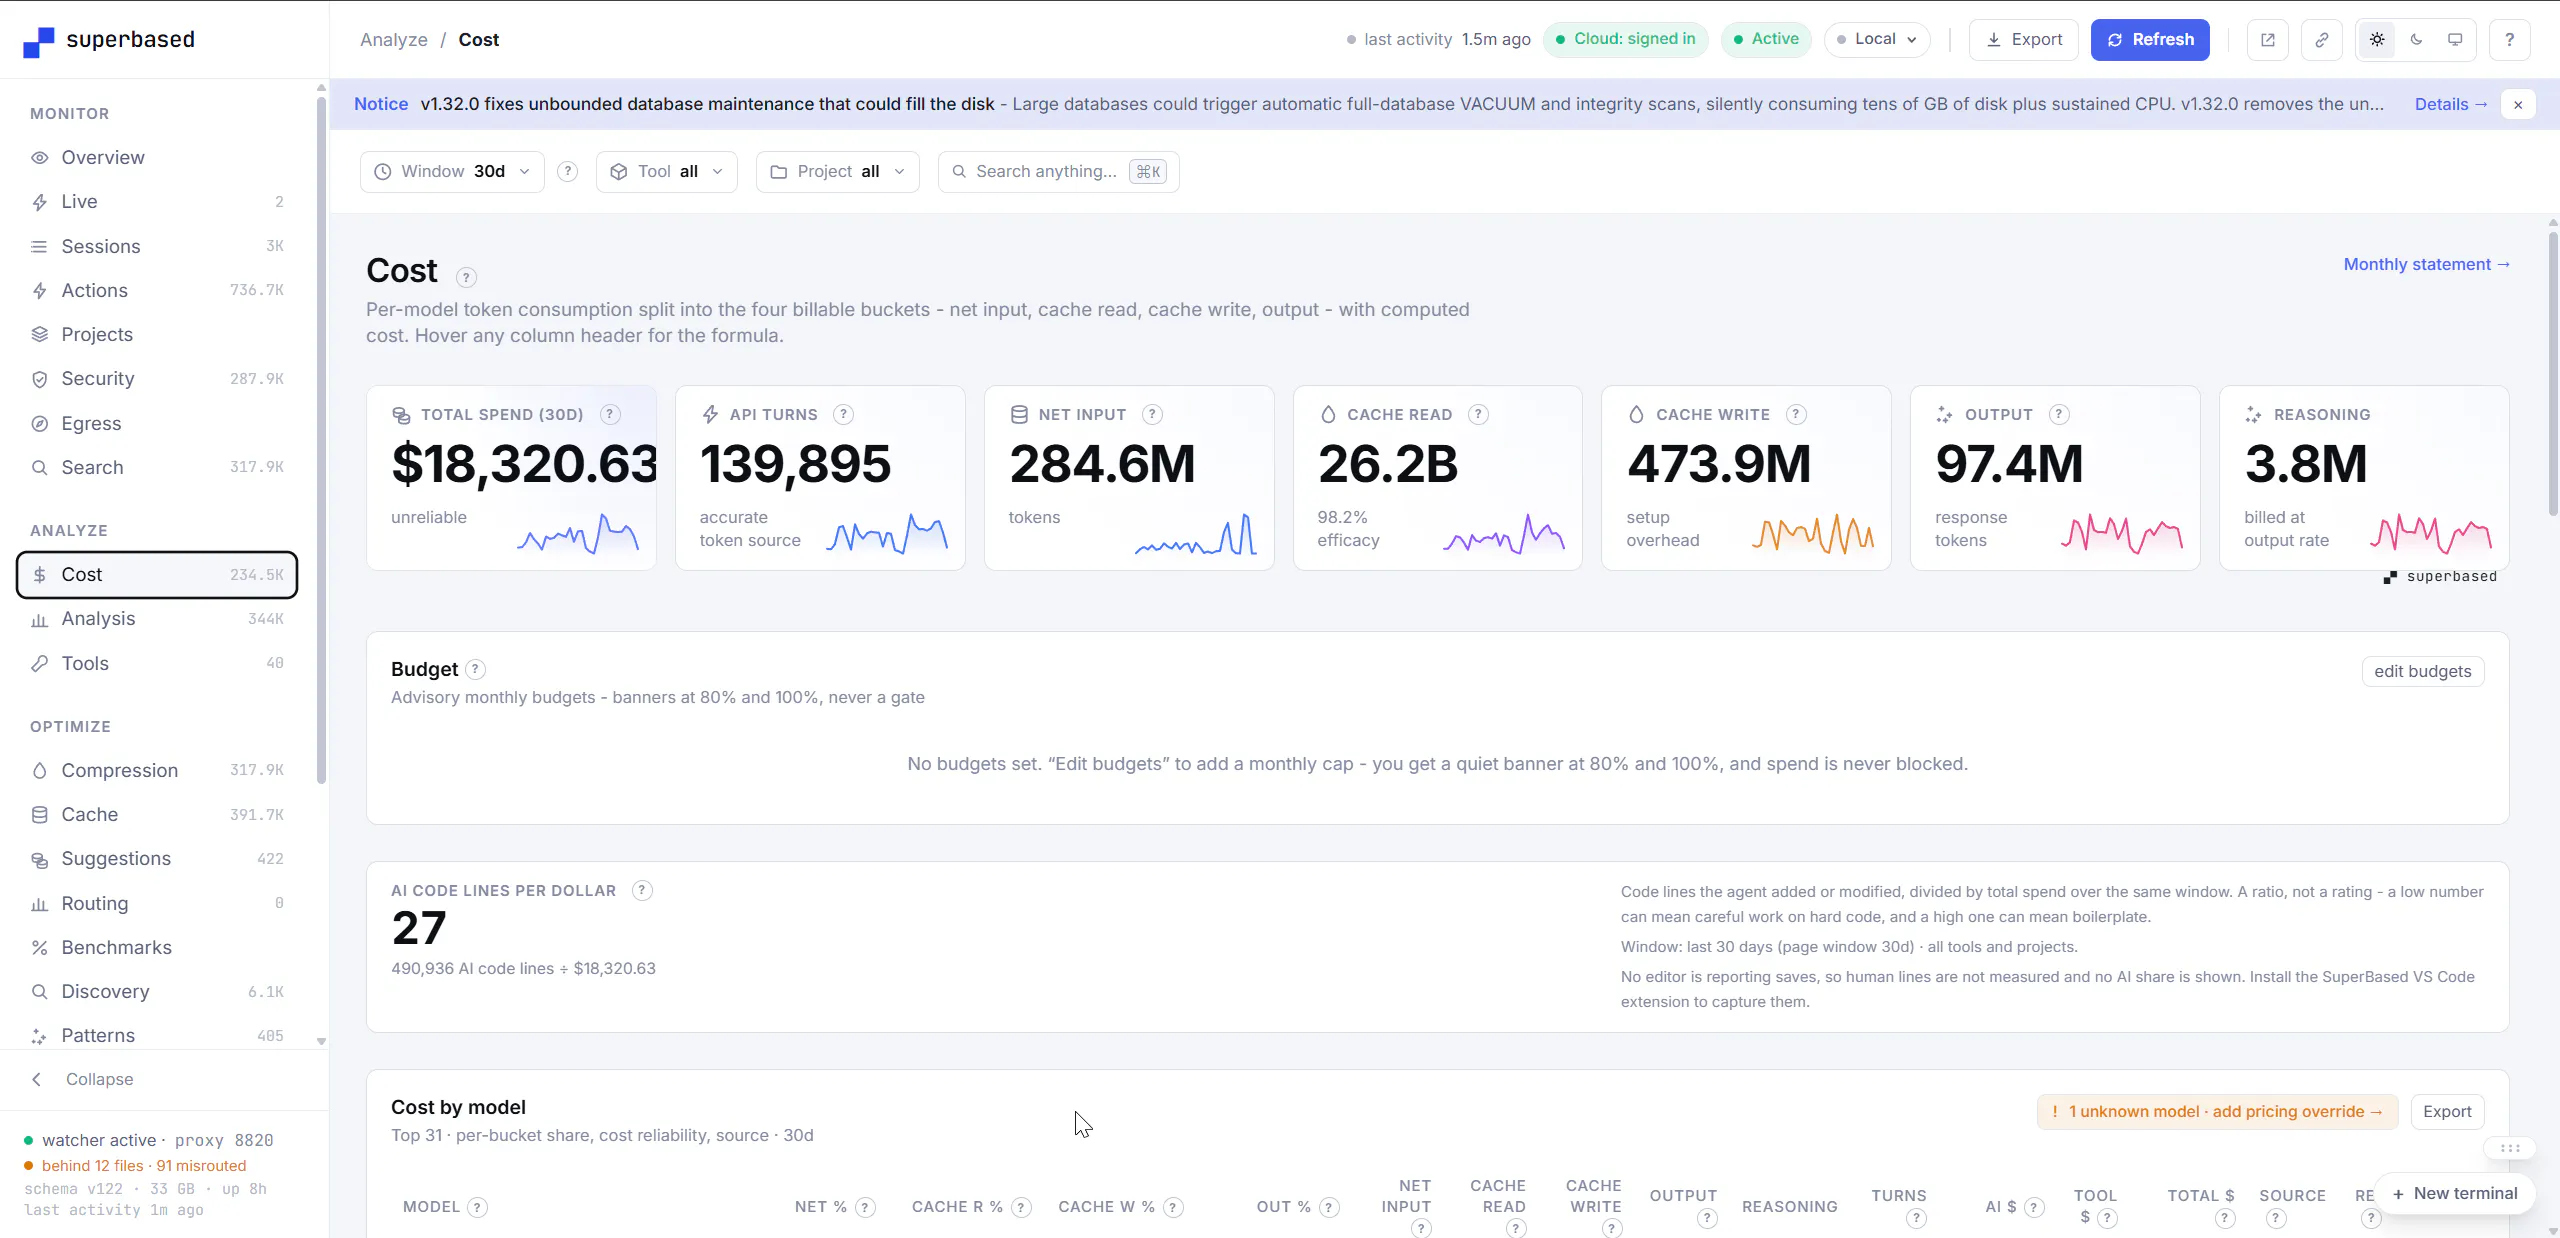This screenshot has height=1238, width=2560.
Task: Navigate to Analysis page
Action: coord(157,618)
